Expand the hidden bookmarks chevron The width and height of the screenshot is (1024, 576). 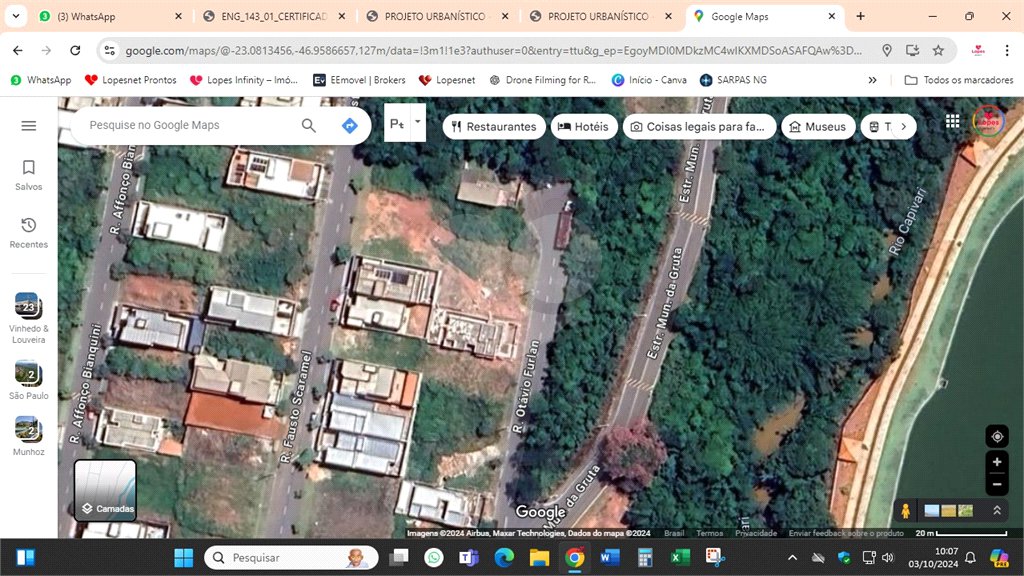[872, 80]
